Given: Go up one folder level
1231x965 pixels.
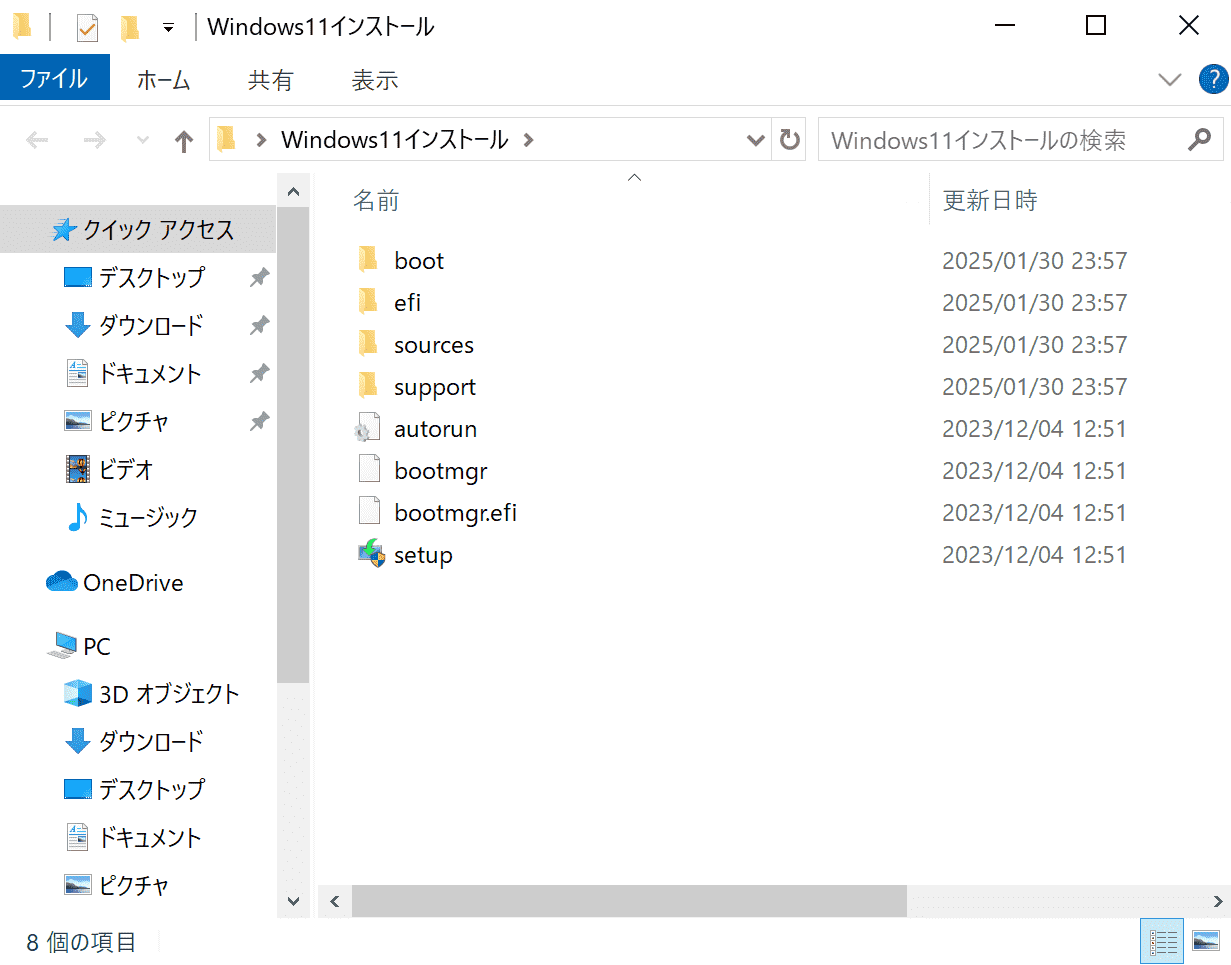Looking at the screenshot, I should click(183, 141).
